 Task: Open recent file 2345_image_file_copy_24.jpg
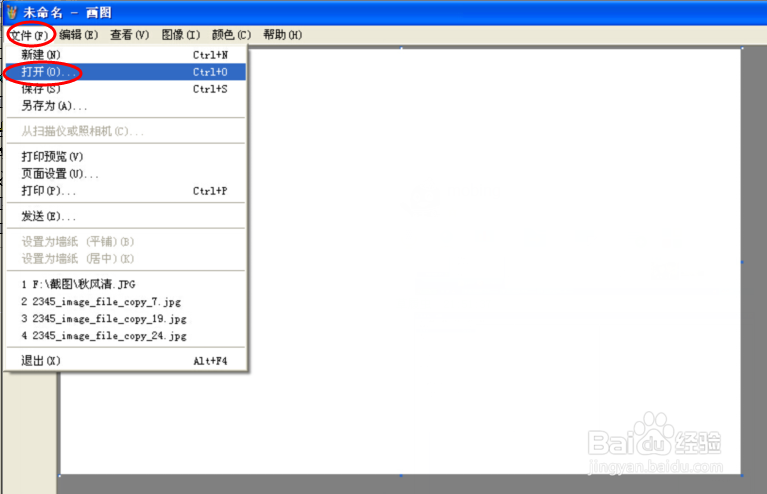click(x=126, y=336)
